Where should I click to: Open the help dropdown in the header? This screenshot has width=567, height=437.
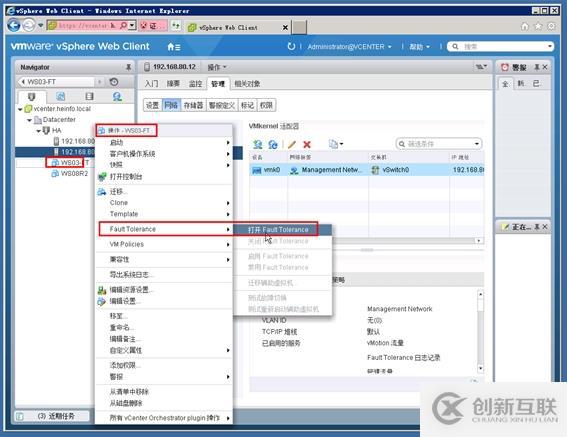(419, 47)
